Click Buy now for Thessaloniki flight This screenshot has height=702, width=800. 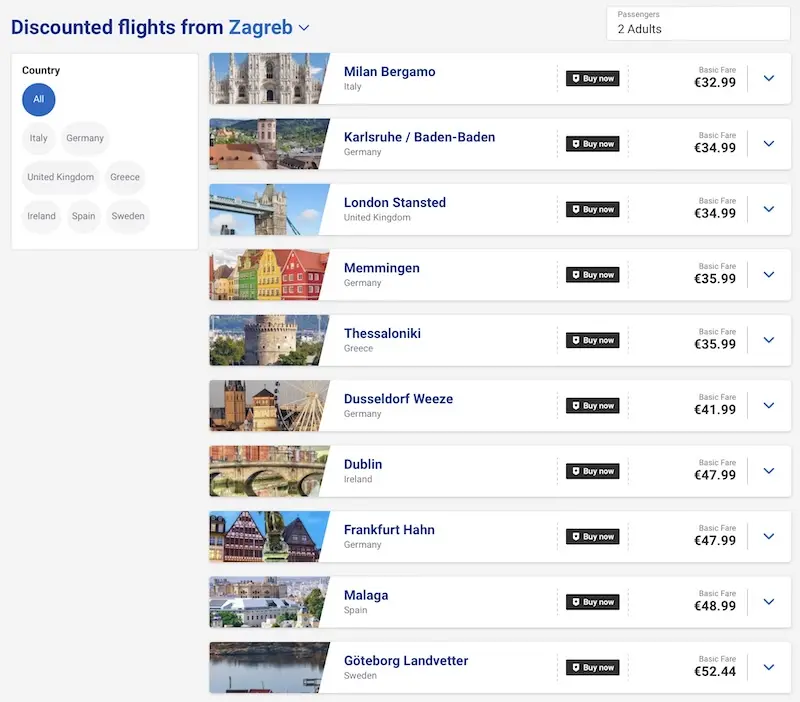(592, 340)
